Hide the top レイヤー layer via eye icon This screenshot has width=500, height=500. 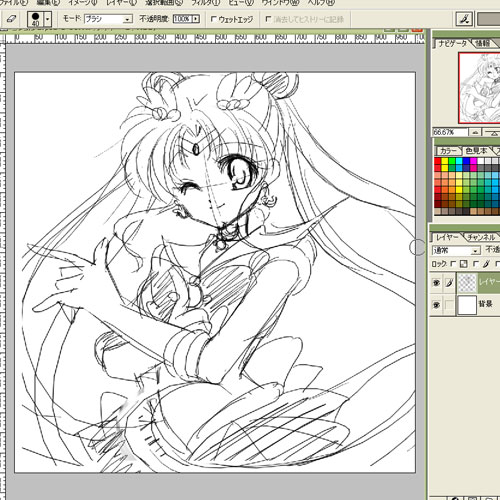(x=436, y=283)
